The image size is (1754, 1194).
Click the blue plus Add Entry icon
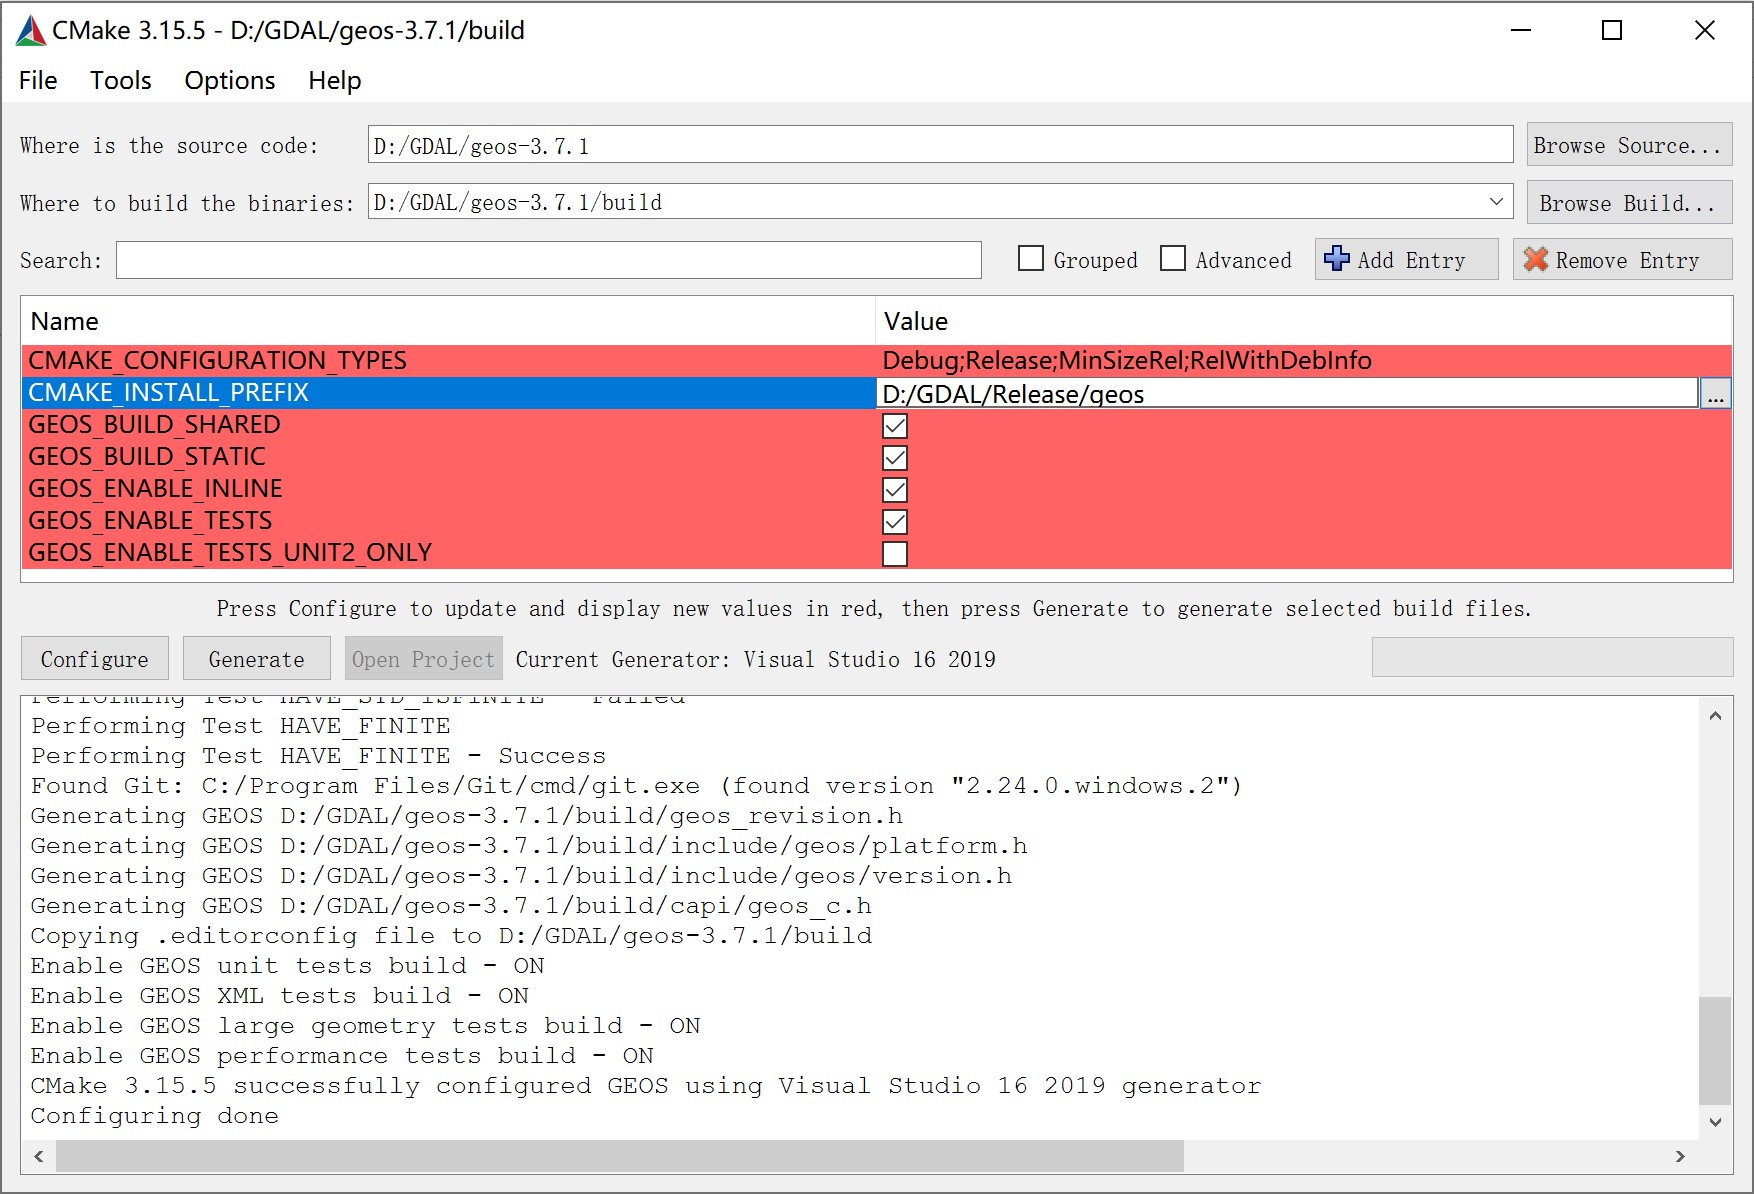click(x=1336, y=259)
